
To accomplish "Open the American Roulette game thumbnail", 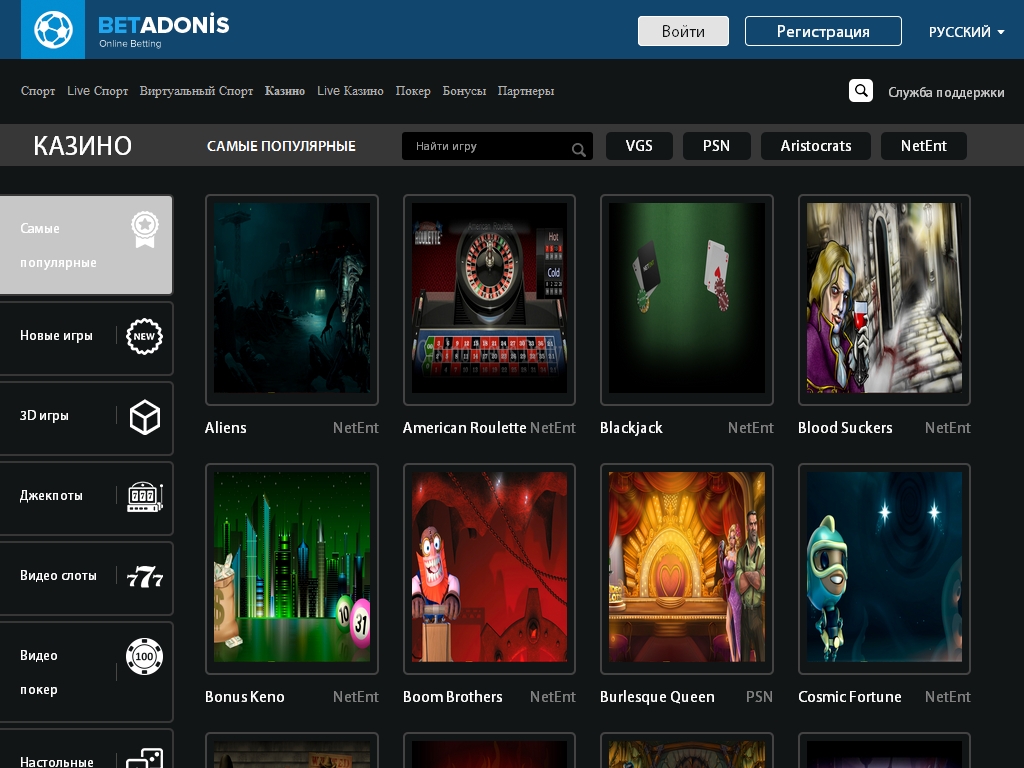I will 489,299.
